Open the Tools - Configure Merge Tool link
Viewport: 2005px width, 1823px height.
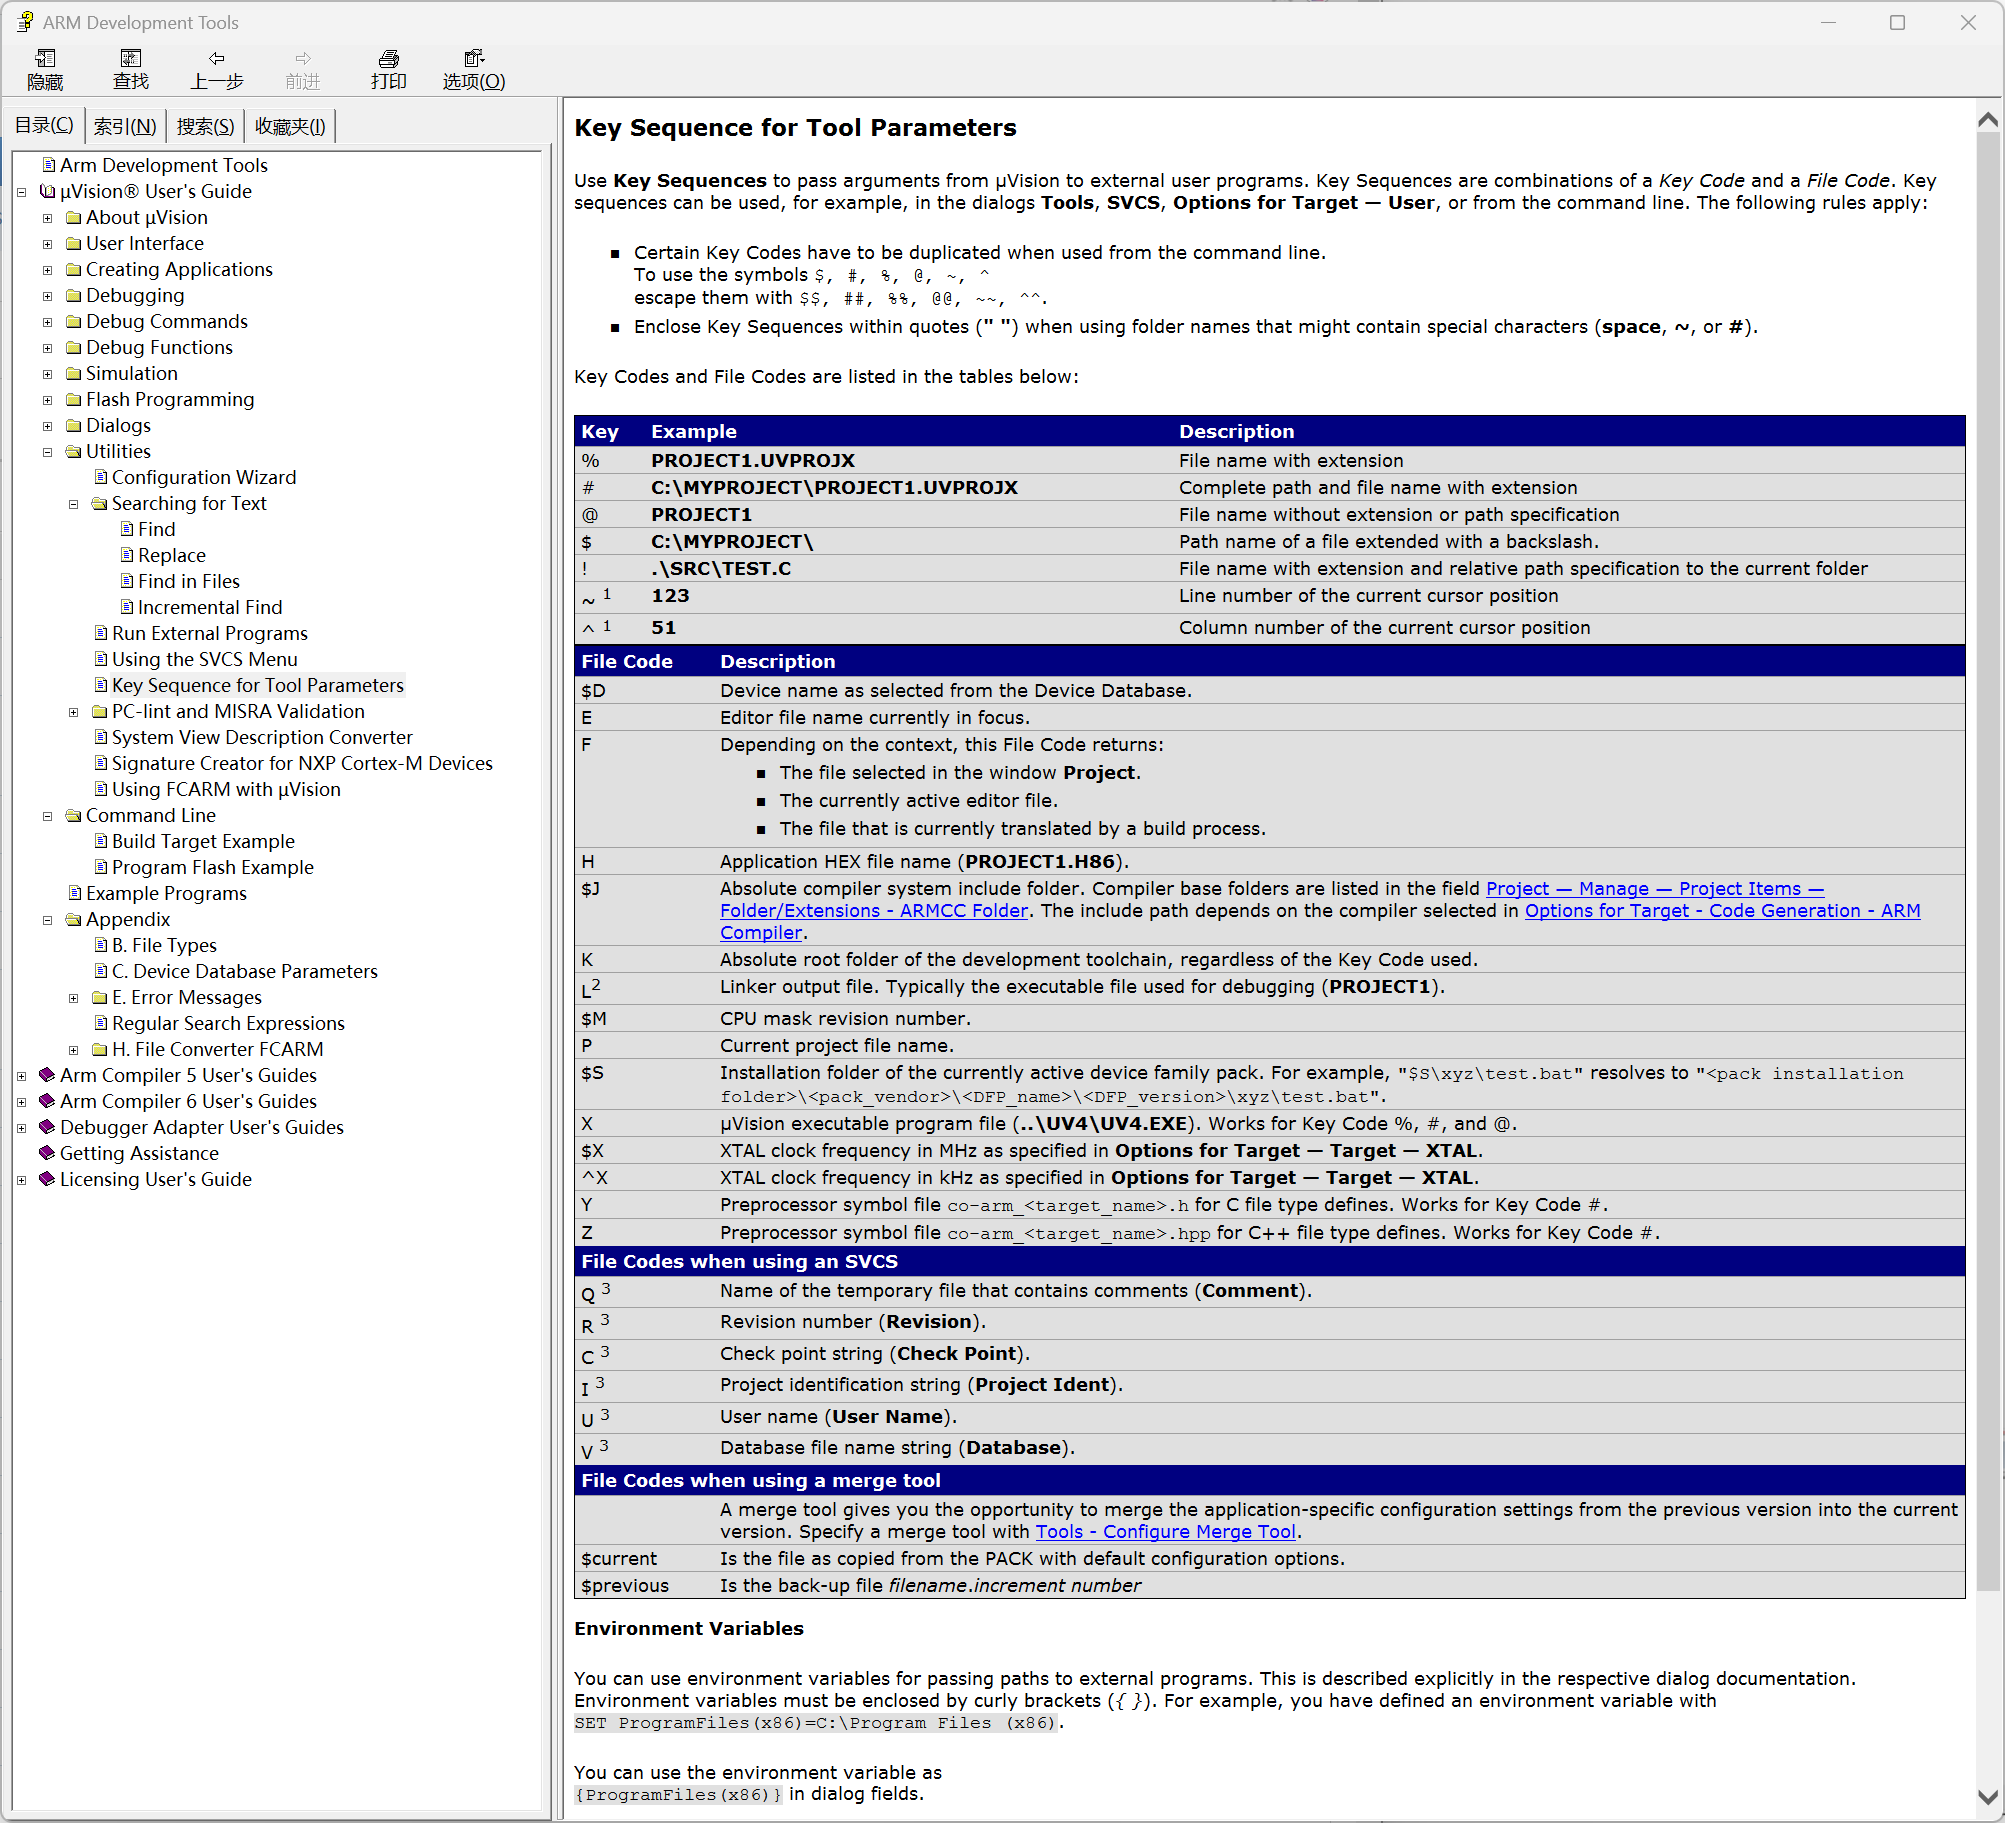[1165, 1531]
